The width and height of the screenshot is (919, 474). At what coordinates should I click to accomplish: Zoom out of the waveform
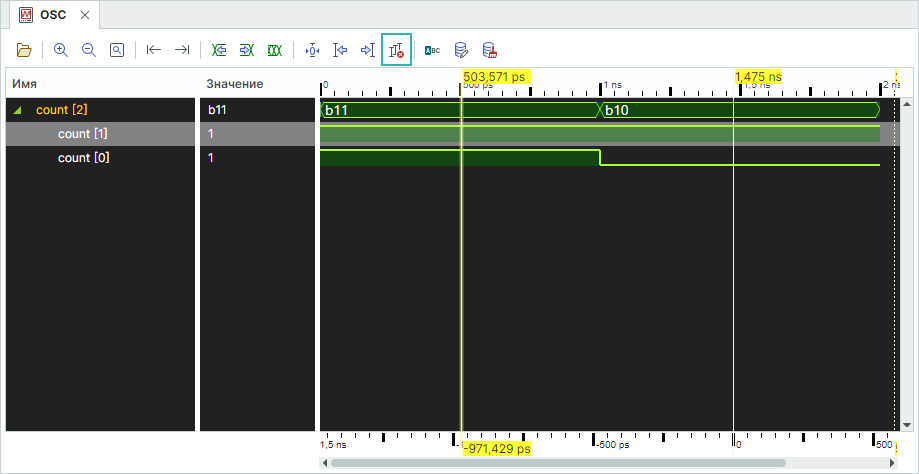(88, 50)
